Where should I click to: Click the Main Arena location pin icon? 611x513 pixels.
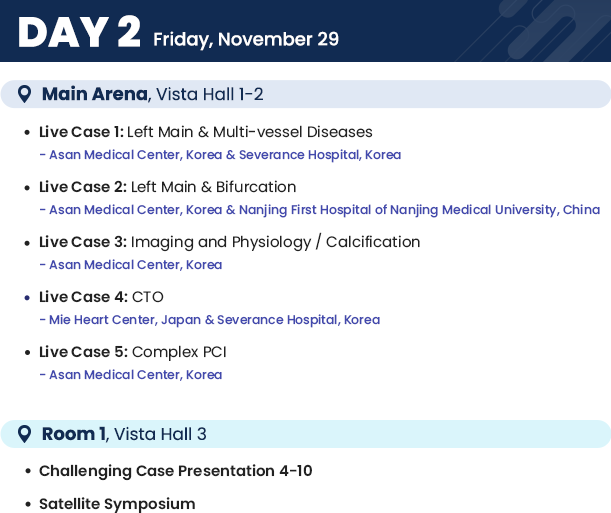pyautogui.click(x=25, y=94)
